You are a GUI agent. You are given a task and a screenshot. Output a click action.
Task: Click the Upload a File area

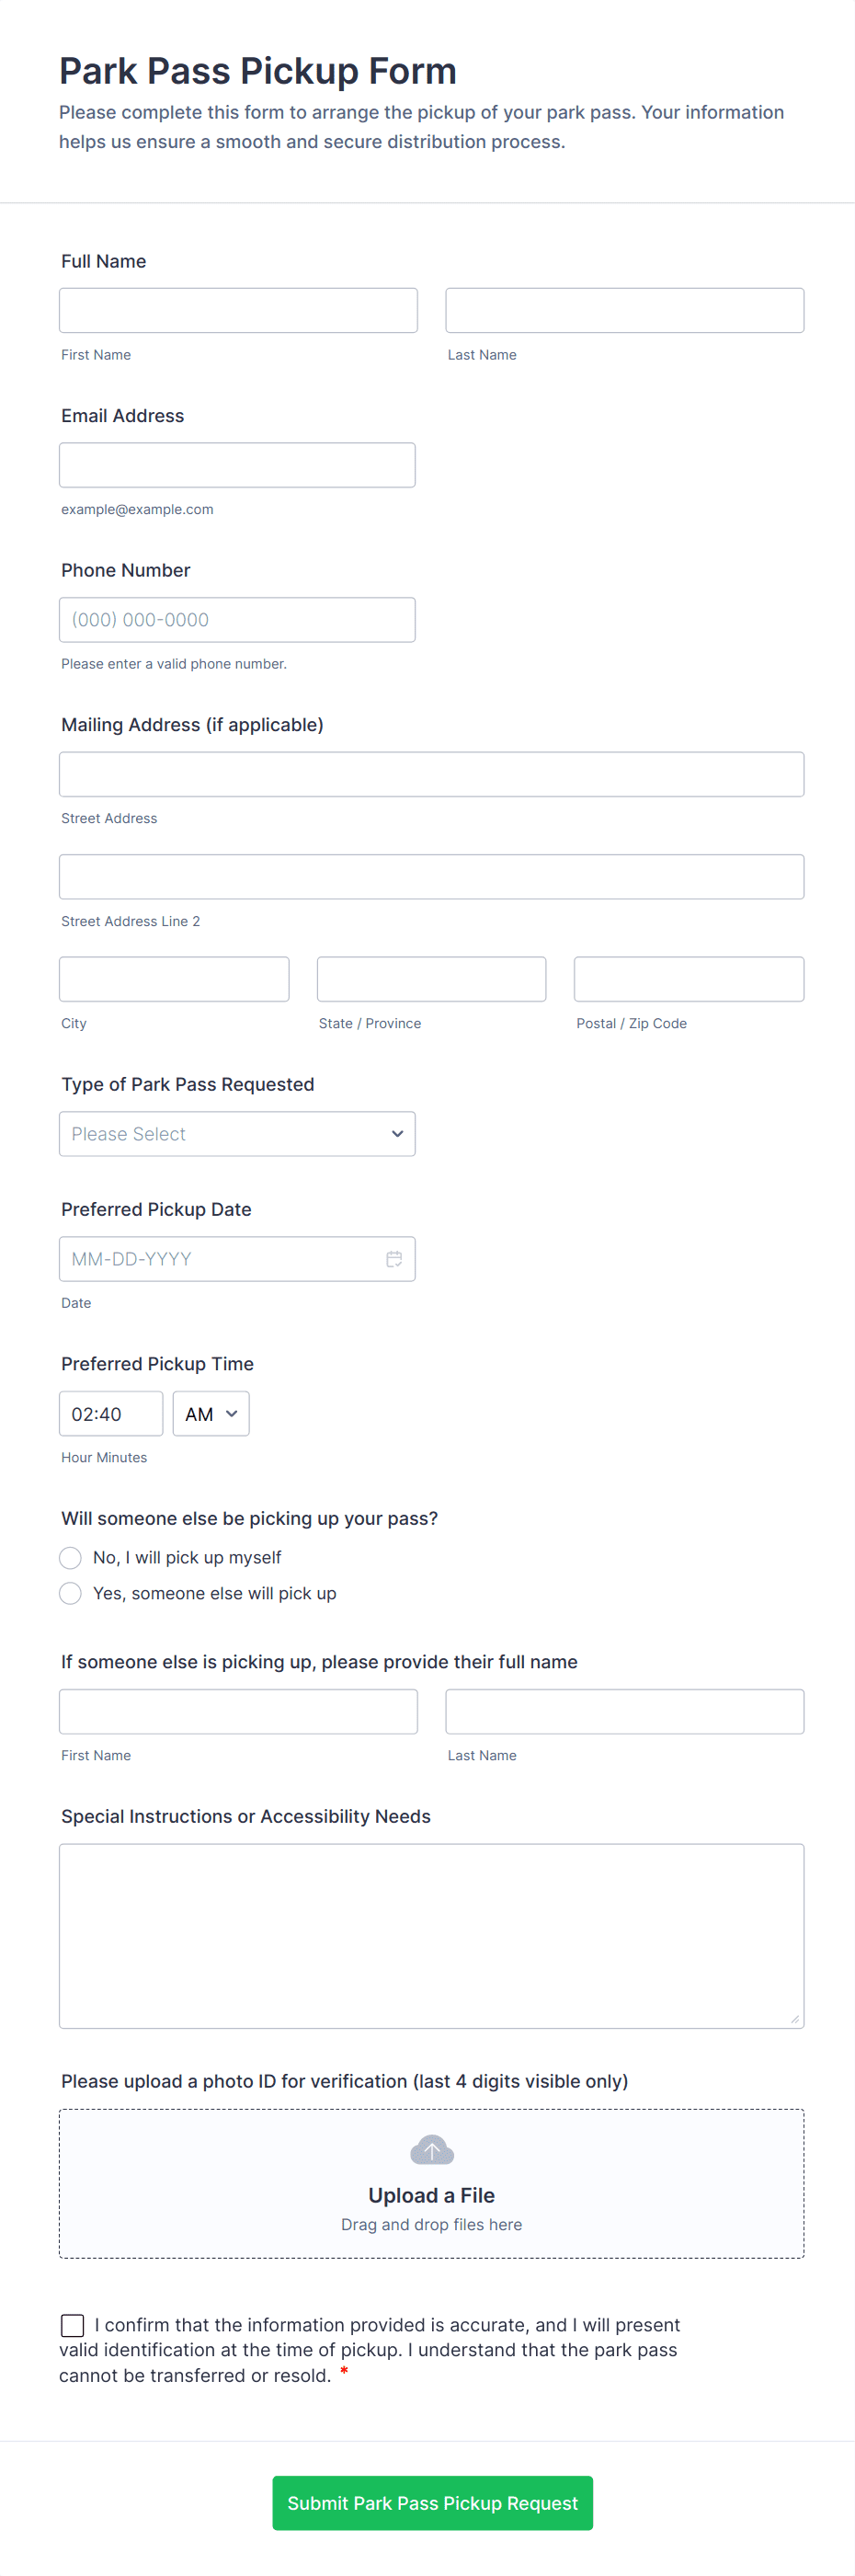[432, 2195]
